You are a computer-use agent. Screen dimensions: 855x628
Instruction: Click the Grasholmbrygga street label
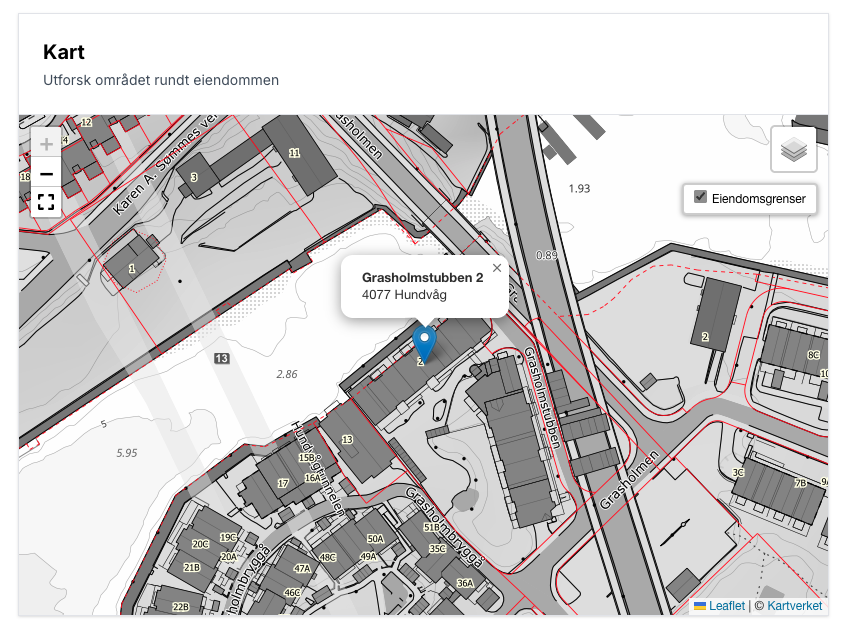tap(444, 527)
